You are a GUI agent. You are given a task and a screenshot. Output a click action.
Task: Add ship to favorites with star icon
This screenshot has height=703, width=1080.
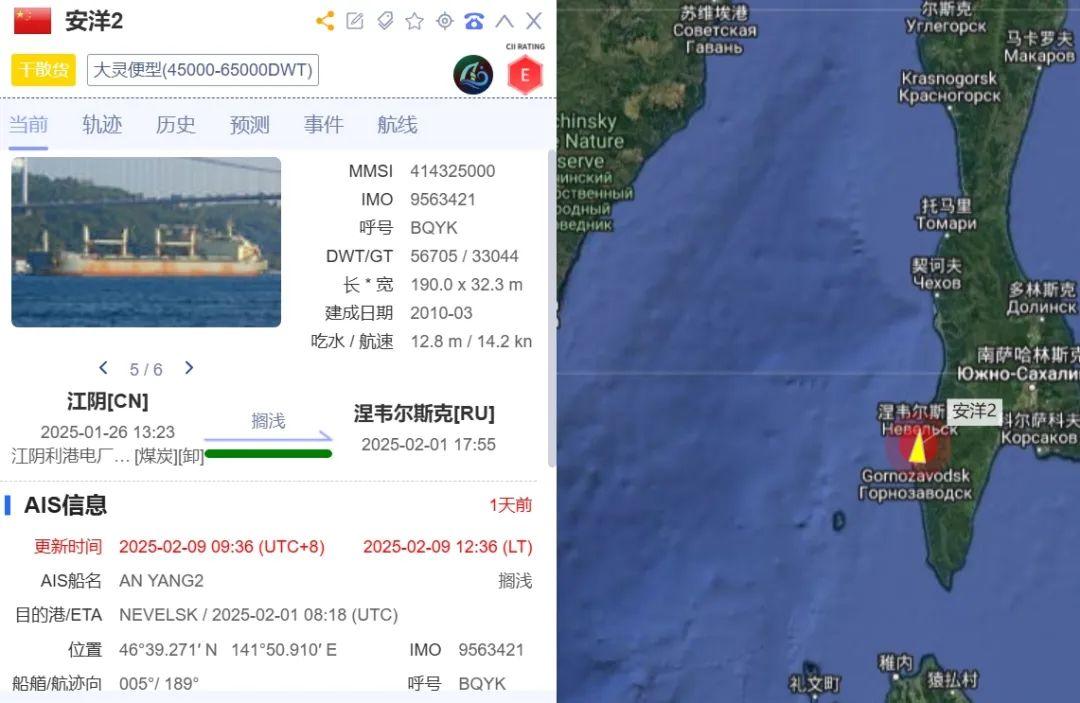click(415, 21)
